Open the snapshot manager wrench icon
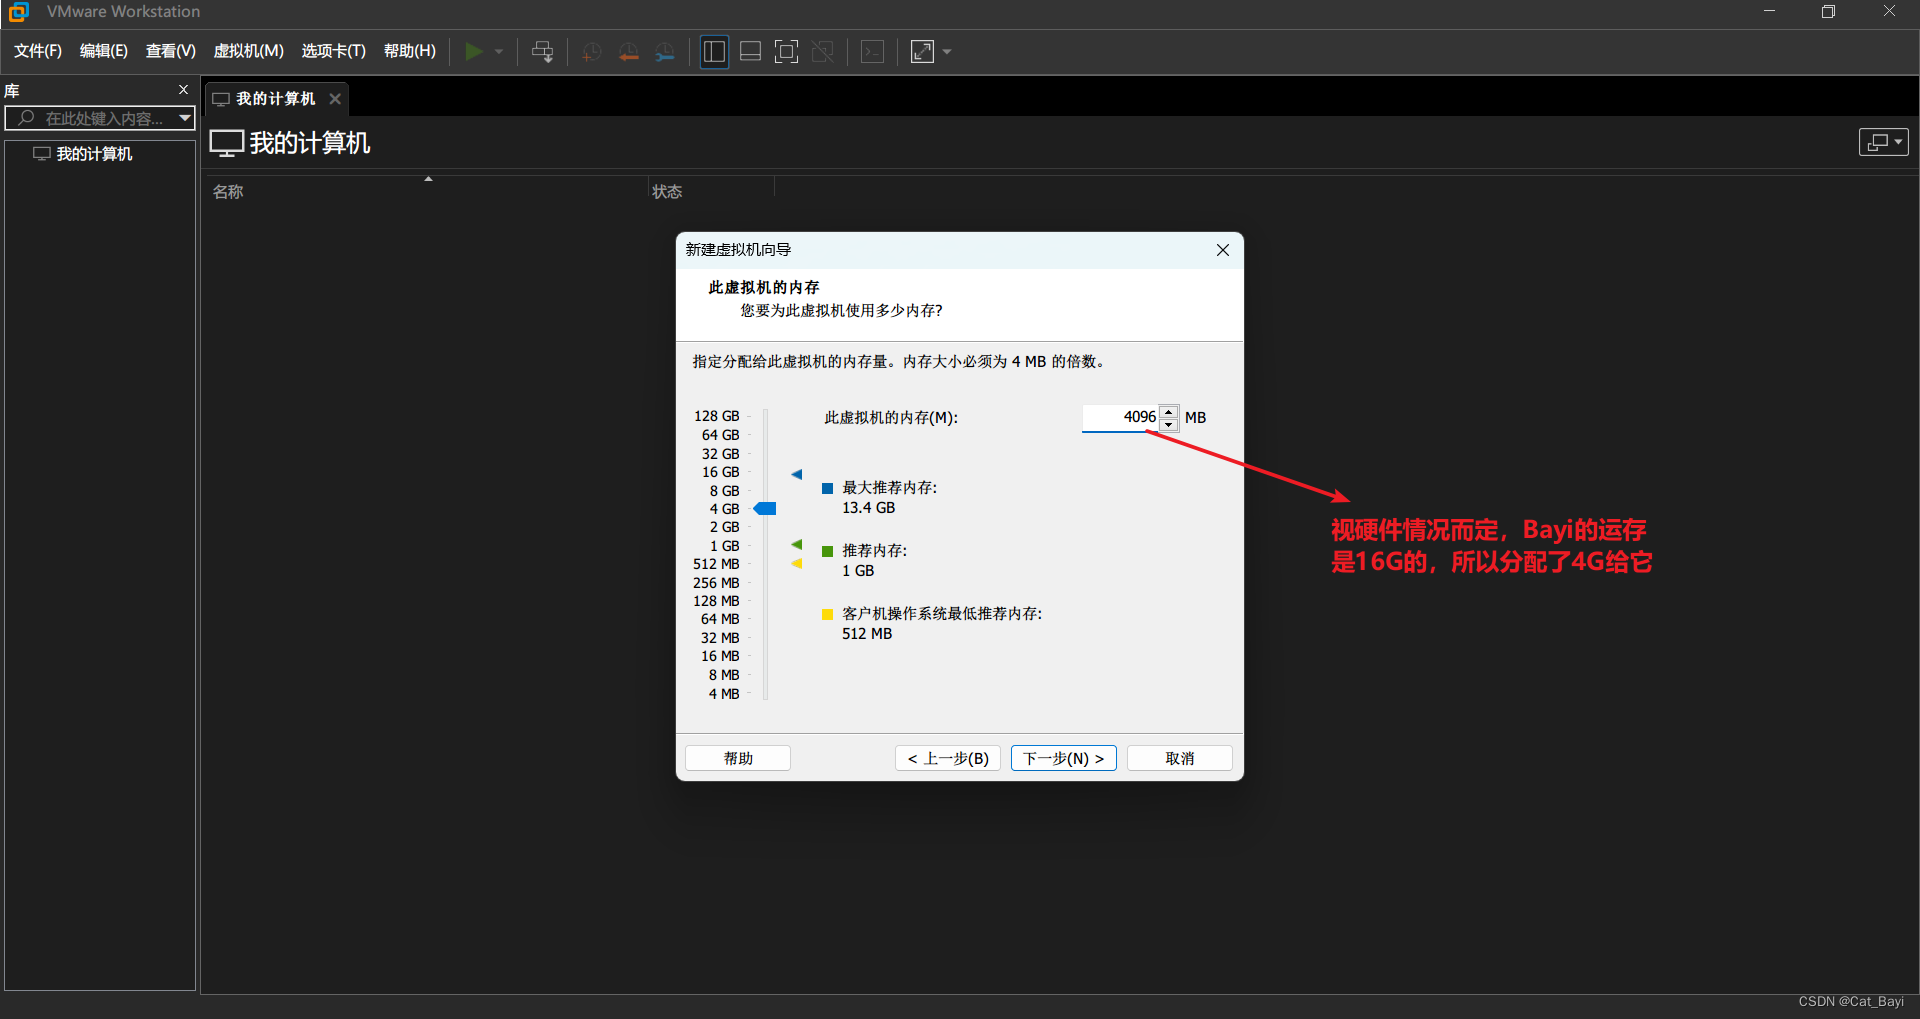The width and height of the screenshot is (1920, 1019). 665,52
